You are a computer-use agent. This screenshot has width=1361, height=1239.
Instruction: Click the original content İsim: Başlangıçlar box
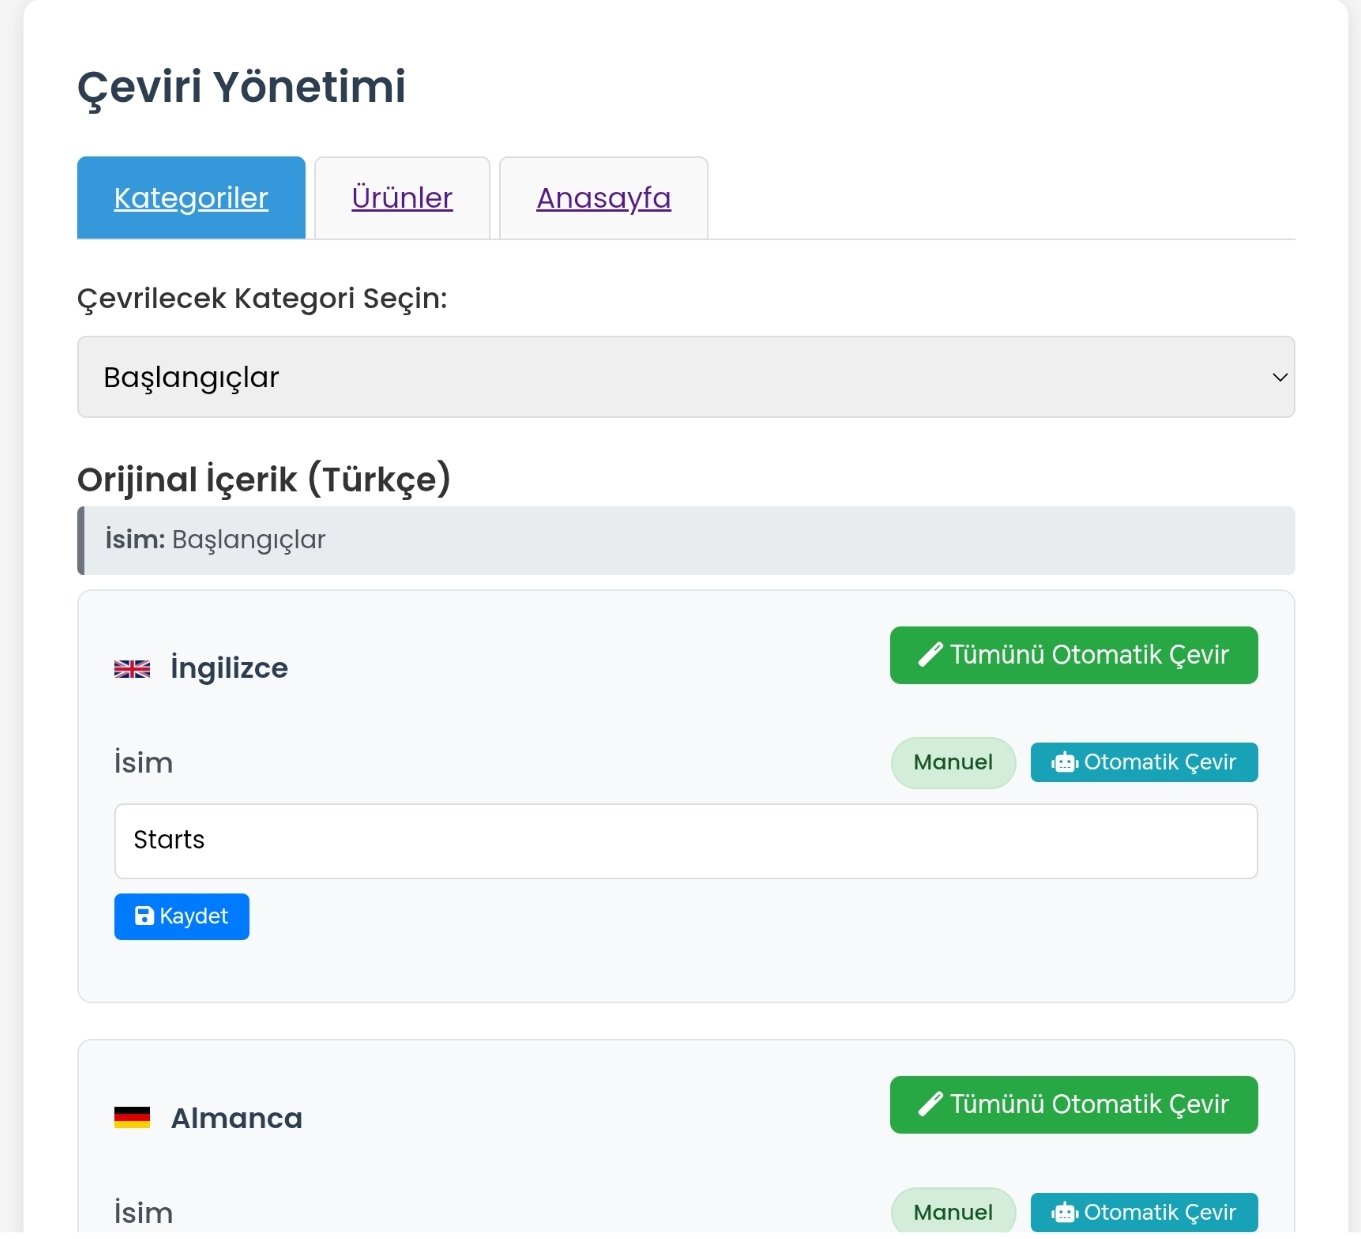(686, 541)
